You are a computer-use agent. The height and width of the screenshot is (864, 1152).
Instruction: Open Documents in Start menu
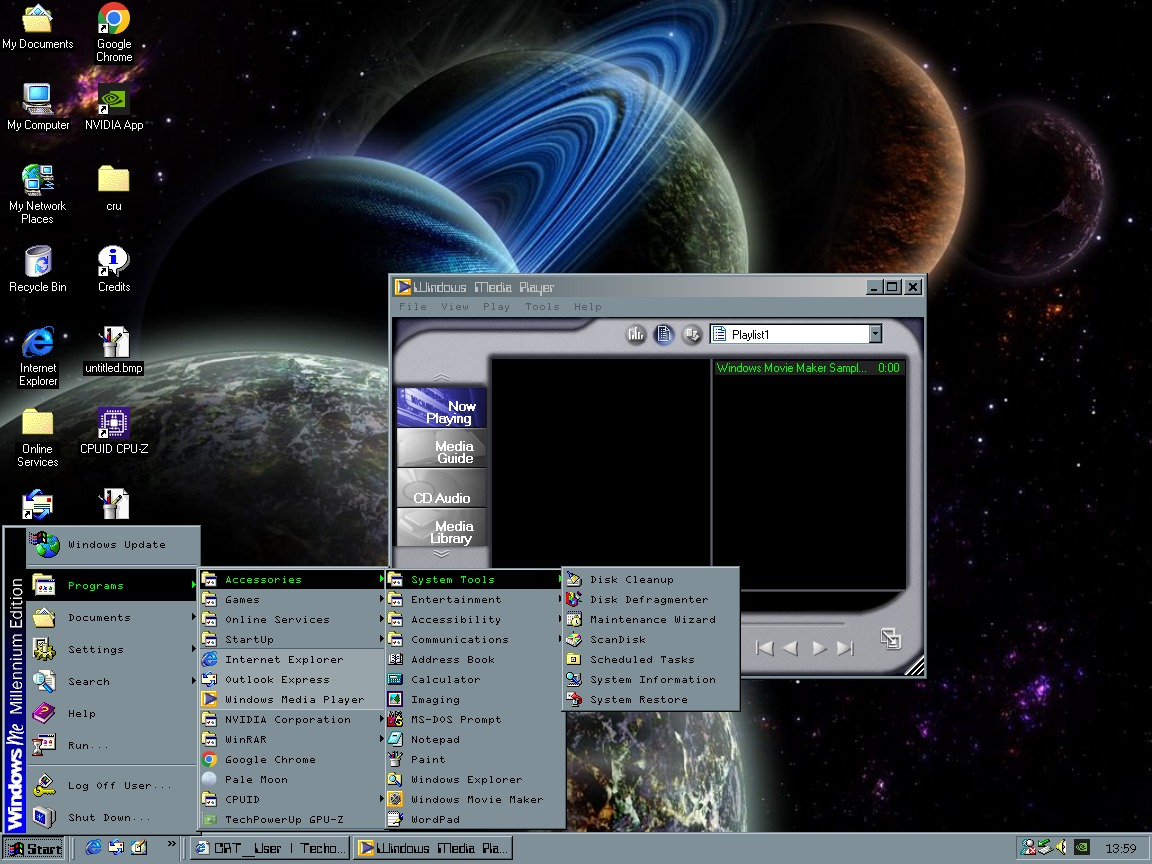[112, 618]
